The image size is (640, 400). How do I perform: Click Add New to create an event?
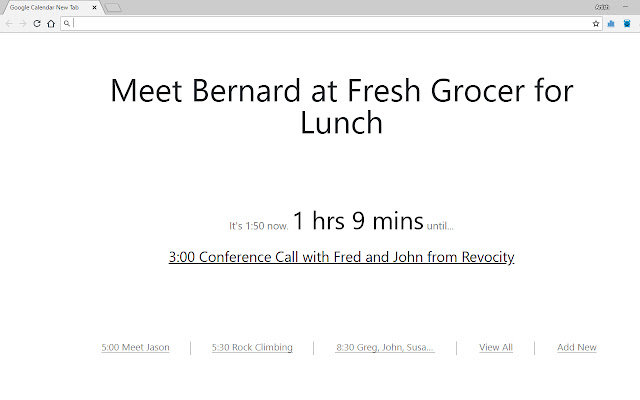point(577,348)
